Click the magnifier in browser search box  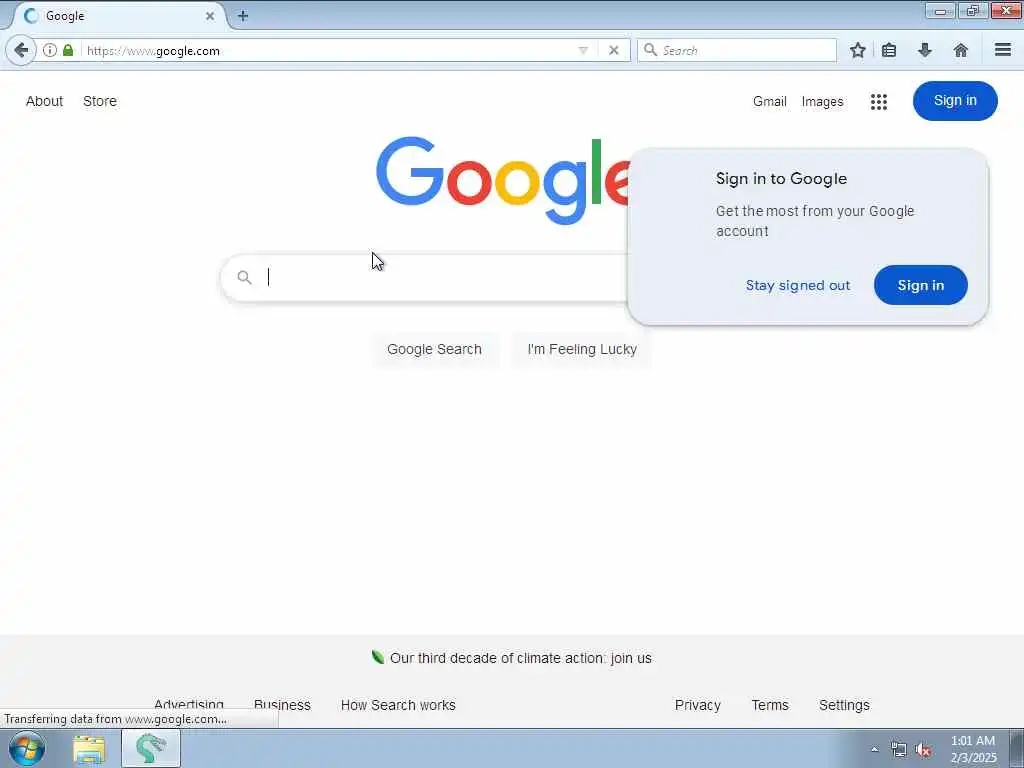[650, 50]
